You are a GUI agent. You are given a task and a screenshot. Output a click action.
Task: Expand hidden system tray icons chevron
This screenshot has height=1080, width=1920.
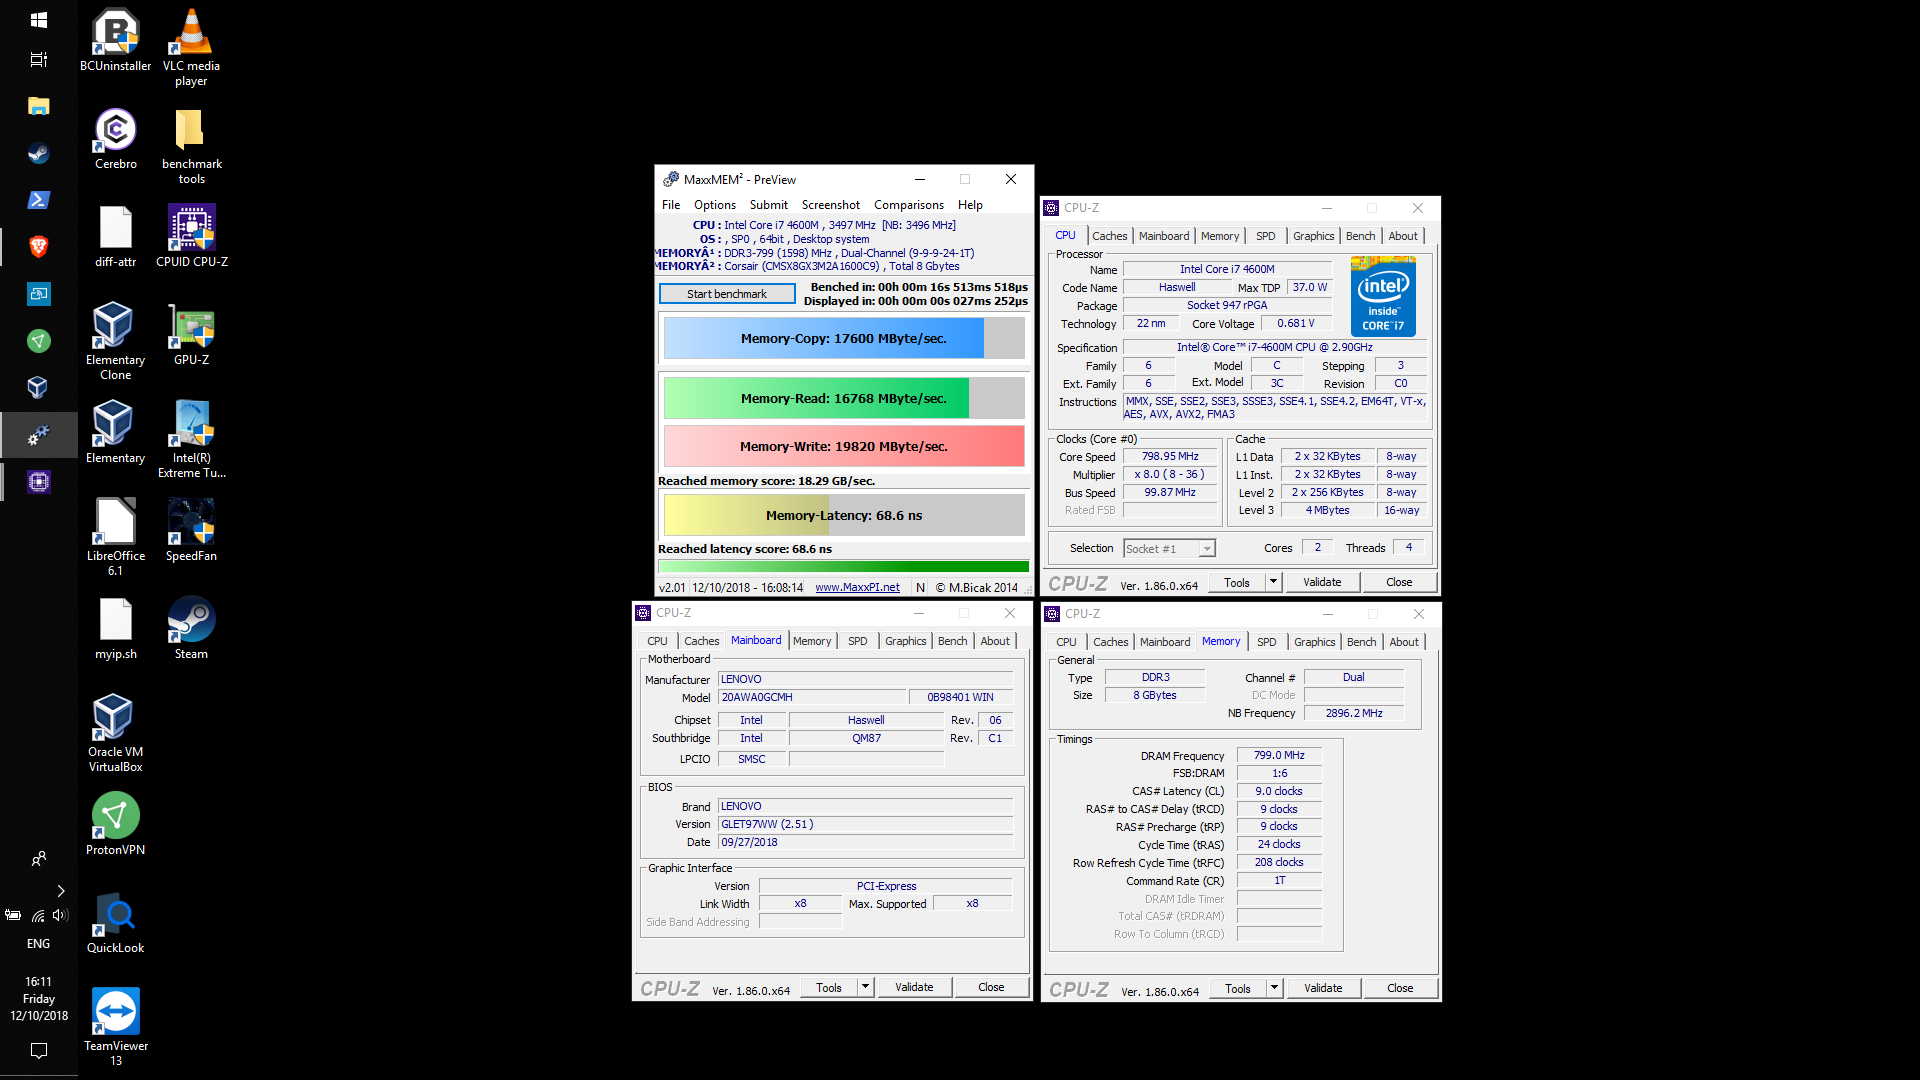(60, 890)
